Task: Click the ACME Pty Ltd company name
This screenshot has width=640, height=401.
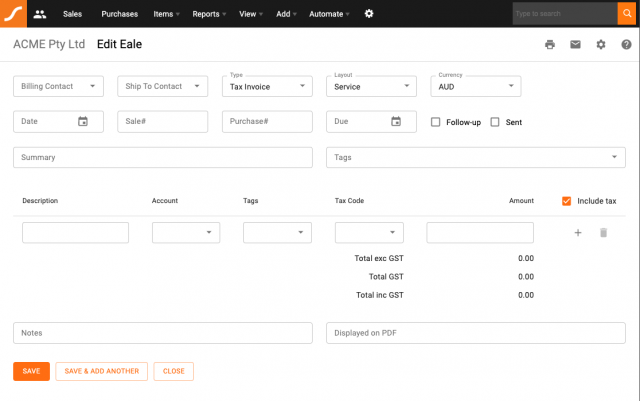Action: point(49,44)
